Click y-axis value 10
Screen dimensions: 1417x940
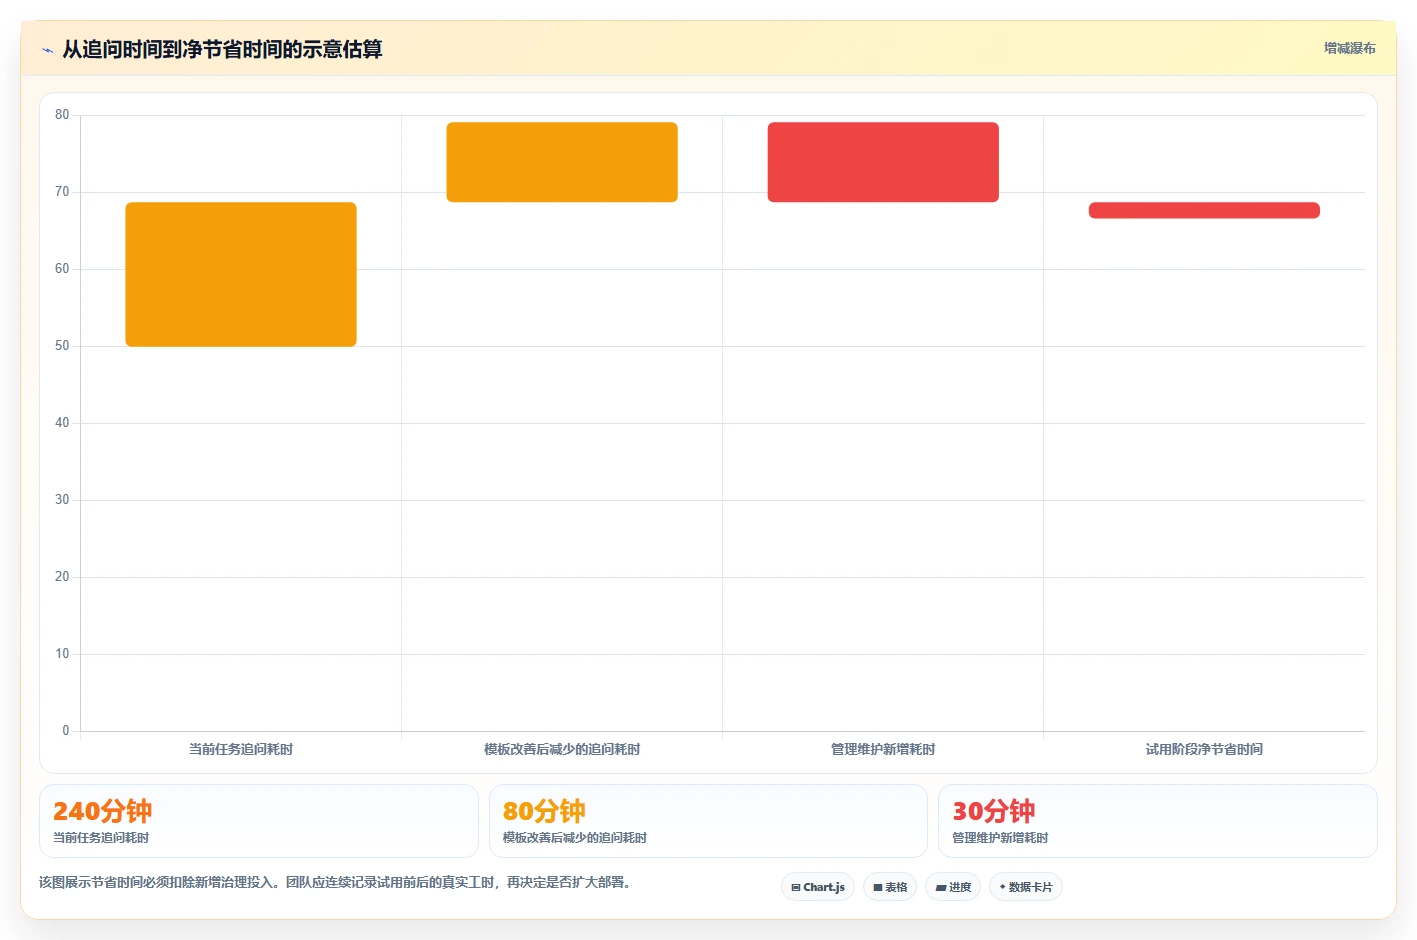[x=62, y=654]
